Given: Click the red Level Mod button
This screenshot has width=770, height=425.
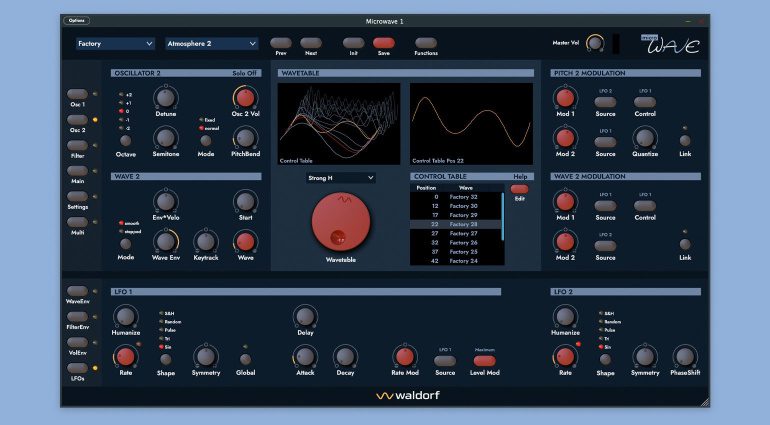Looking at the screenshot, I should [x=485, y=361].
